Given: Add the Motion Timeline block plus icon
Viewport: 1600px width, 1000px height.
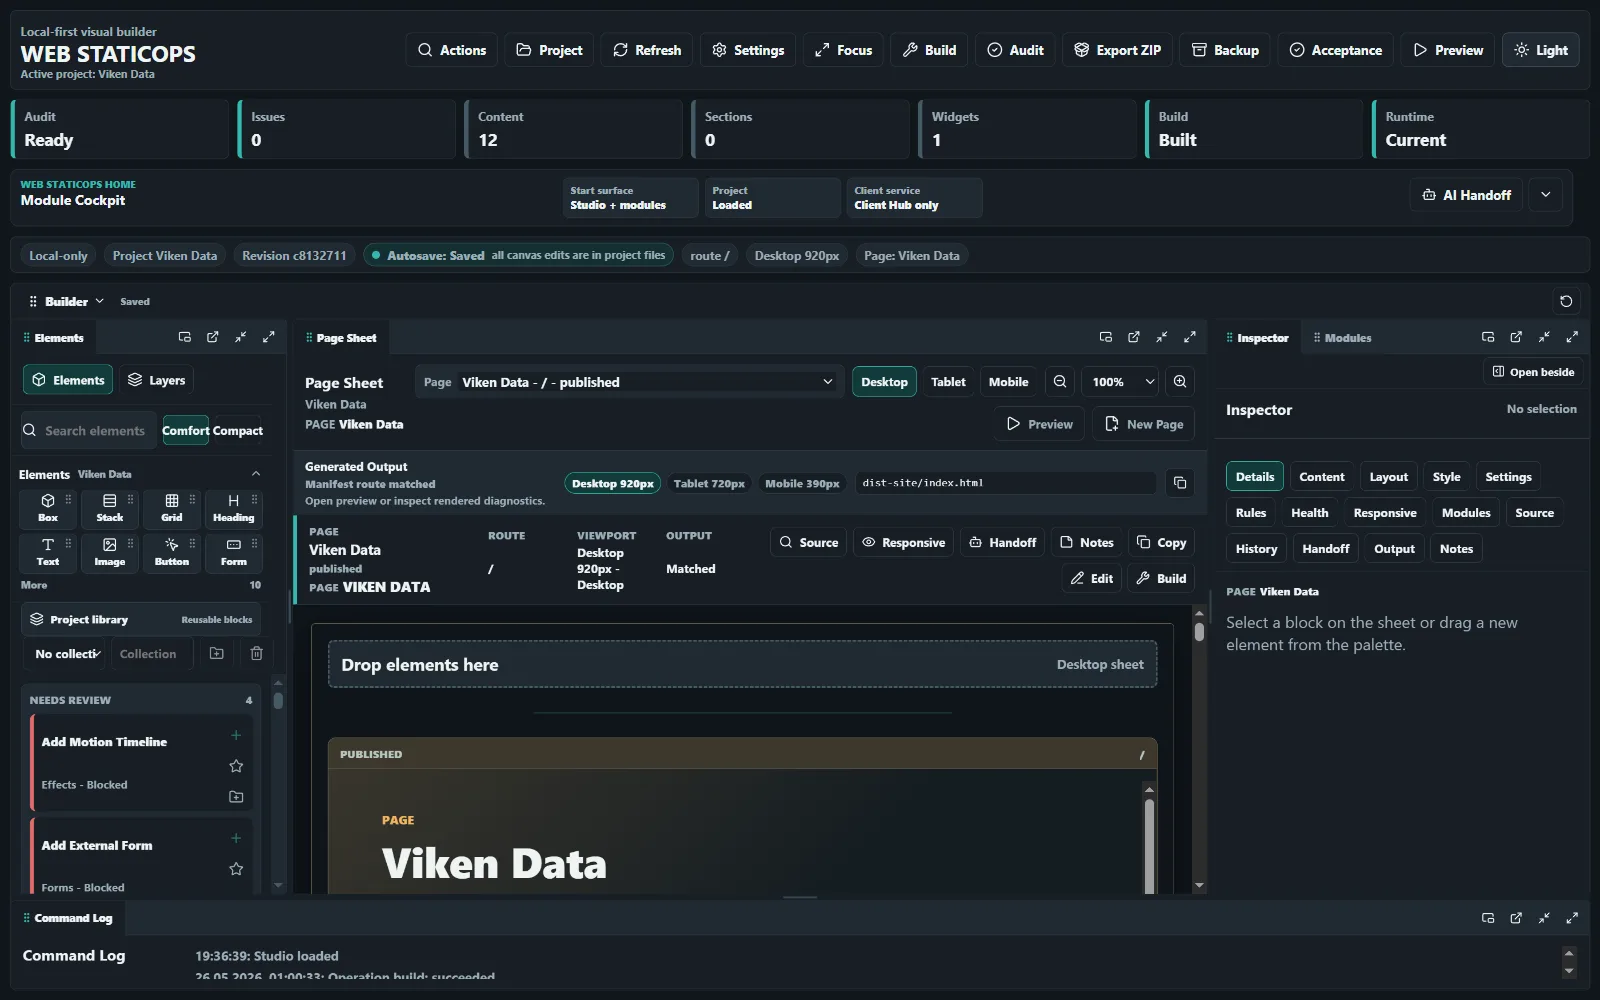Looking at the screenshot, I should (x=236, y=735).
